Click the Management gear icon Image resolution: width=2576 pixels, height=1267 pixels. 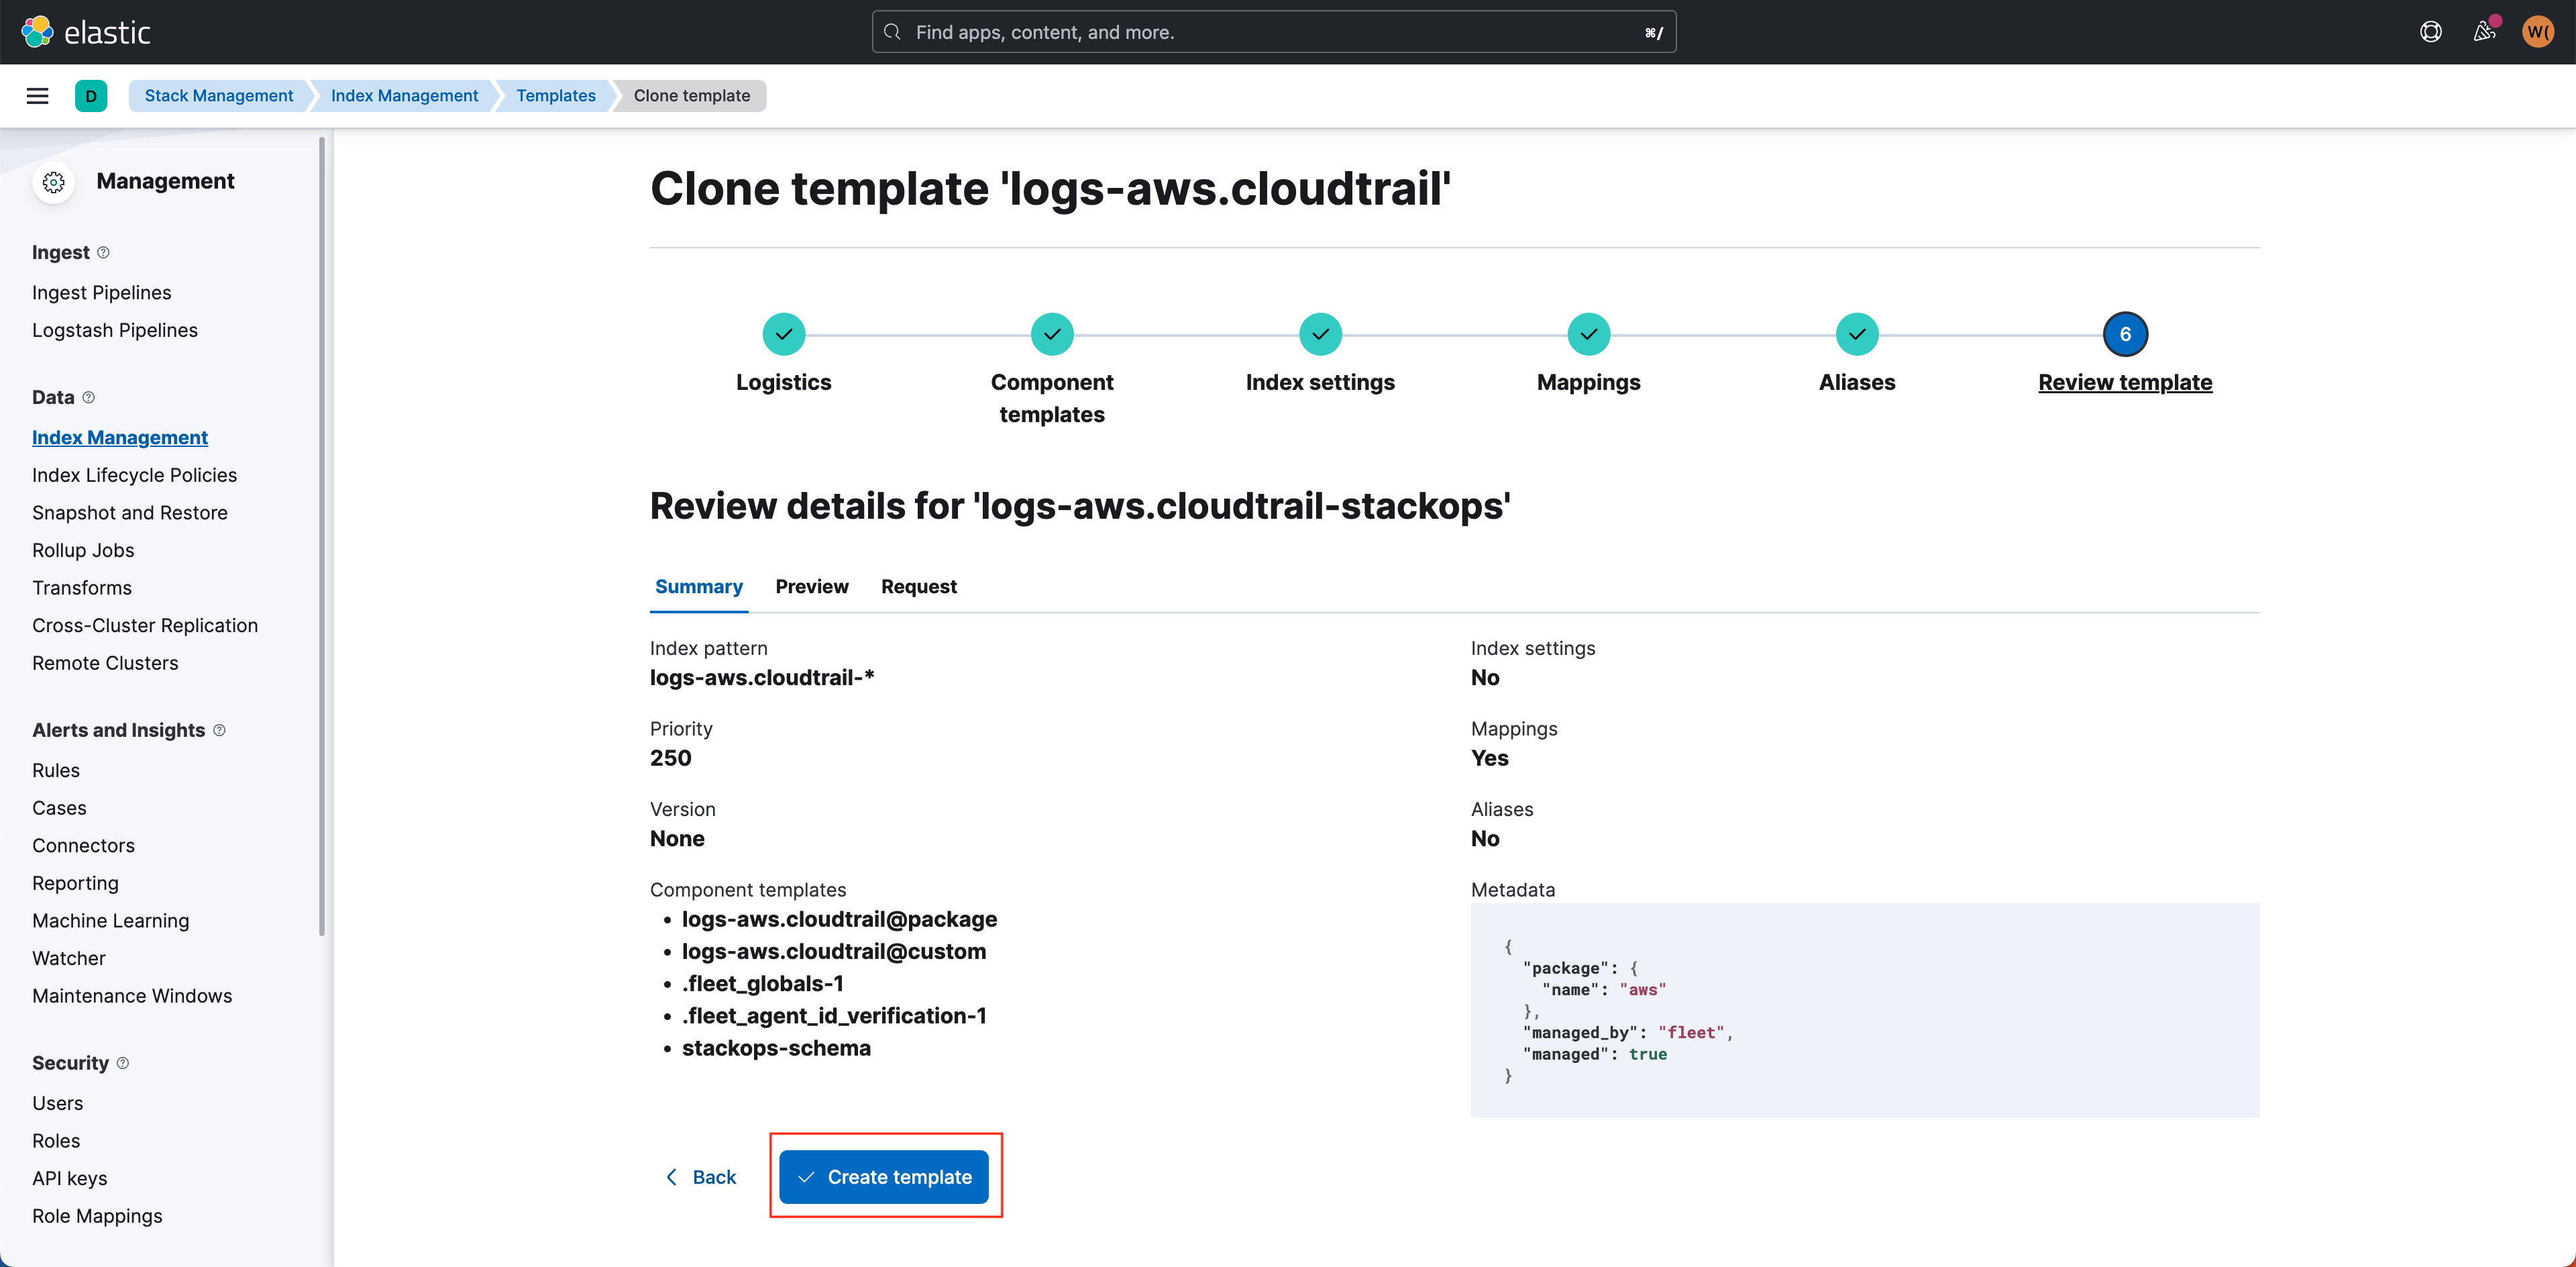pos(54,181)
